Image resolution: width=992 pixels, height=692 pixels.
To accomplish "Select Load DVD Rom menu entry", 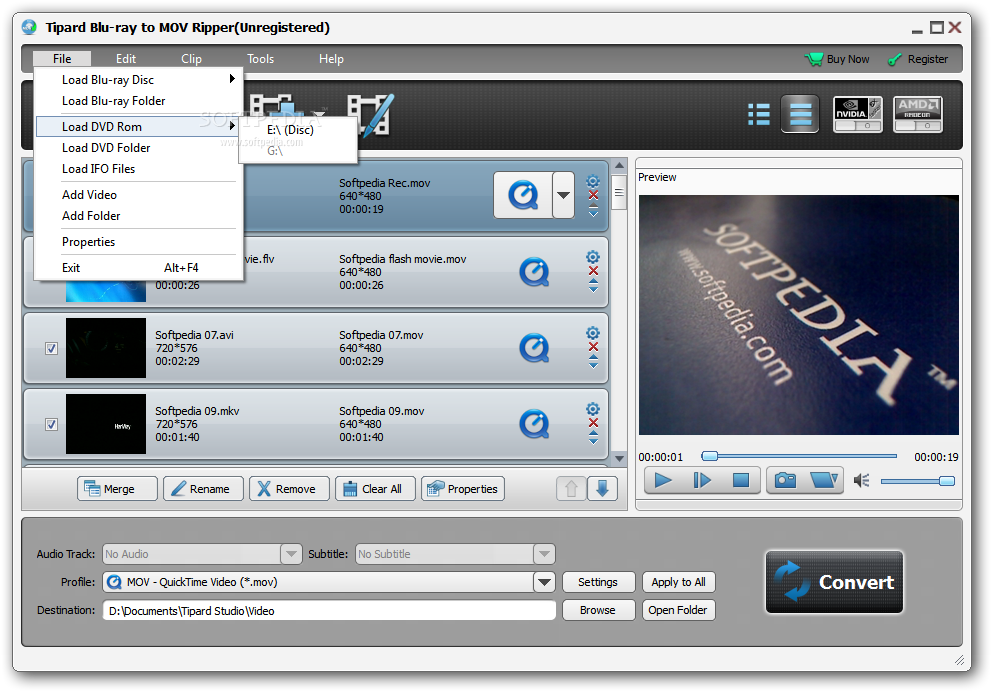I will pos(137,127).
